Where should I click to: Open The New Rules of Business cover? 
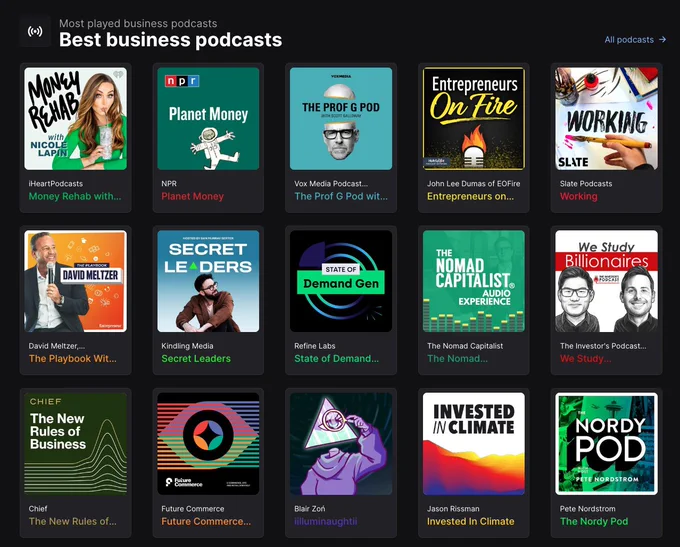point(75,444)
